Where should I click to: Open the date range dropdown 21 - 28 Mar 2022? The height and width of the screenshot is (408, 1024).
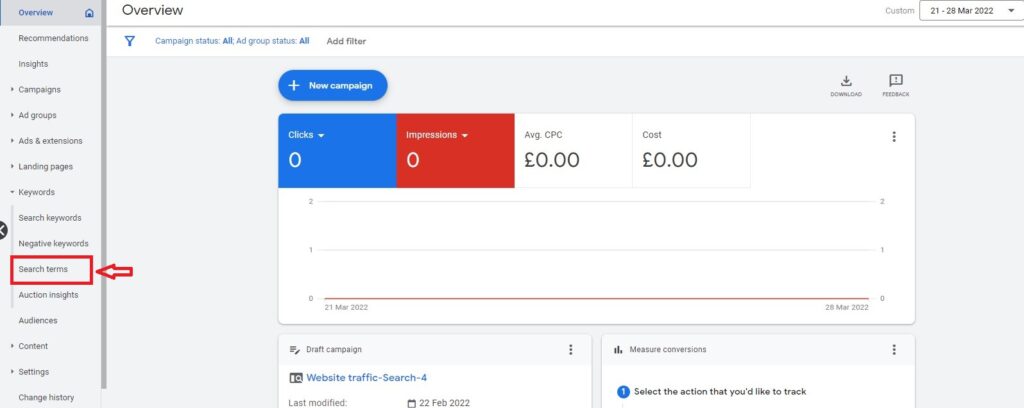[x=971, y=11]
